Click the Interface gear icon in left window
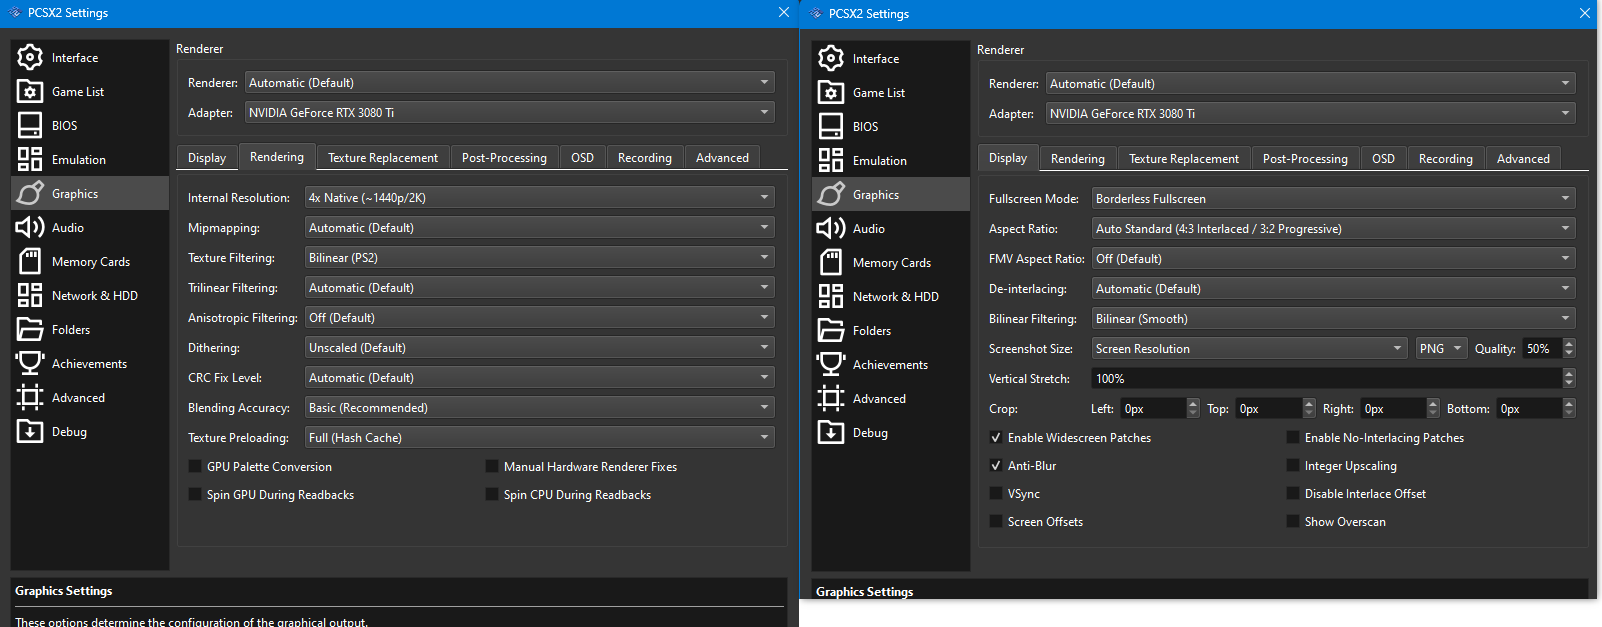This screenshot has width=1602, height=627. point(30,57)
